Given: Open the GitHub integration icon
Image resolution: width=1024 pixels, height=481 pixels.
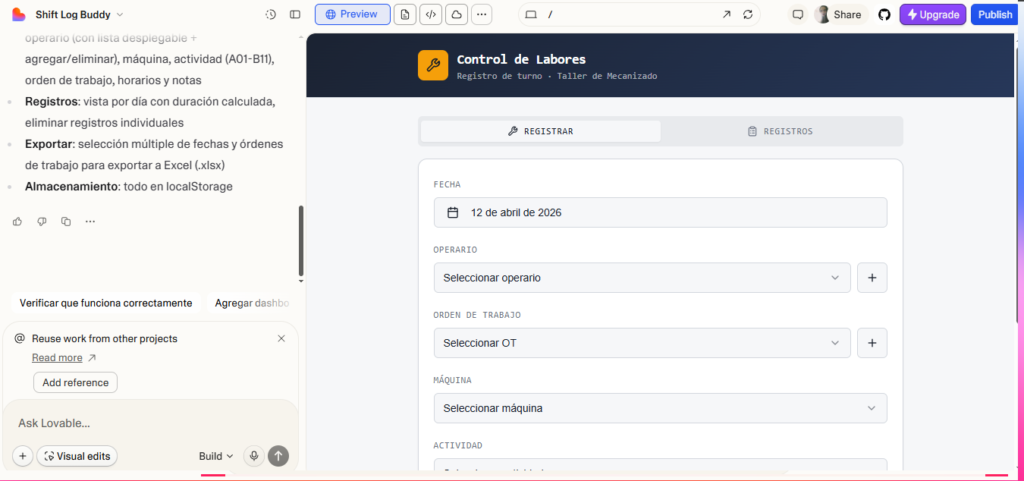Looking at the screenshot, I should (884, 14).
